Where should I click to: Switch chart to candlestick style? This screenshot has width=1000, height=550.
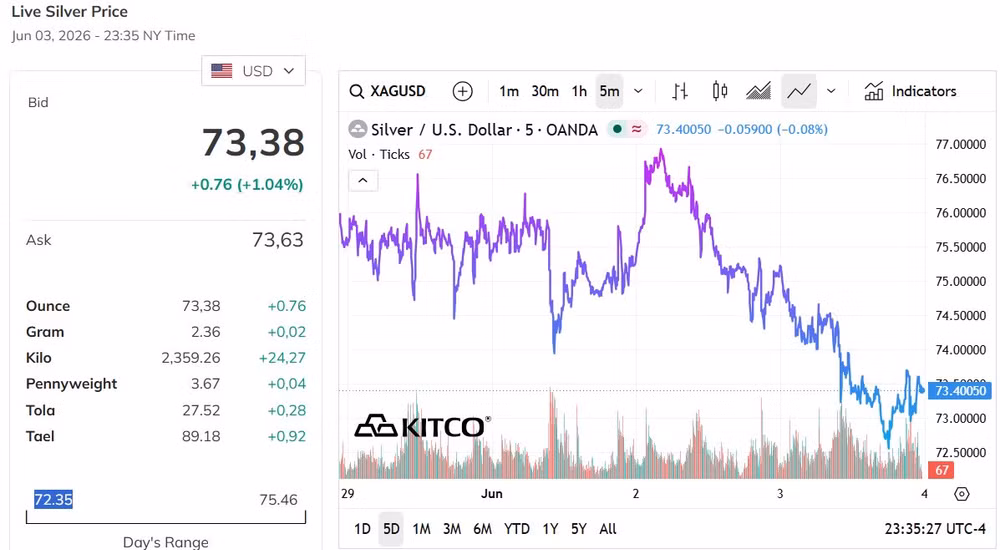[x=719, y=91]
